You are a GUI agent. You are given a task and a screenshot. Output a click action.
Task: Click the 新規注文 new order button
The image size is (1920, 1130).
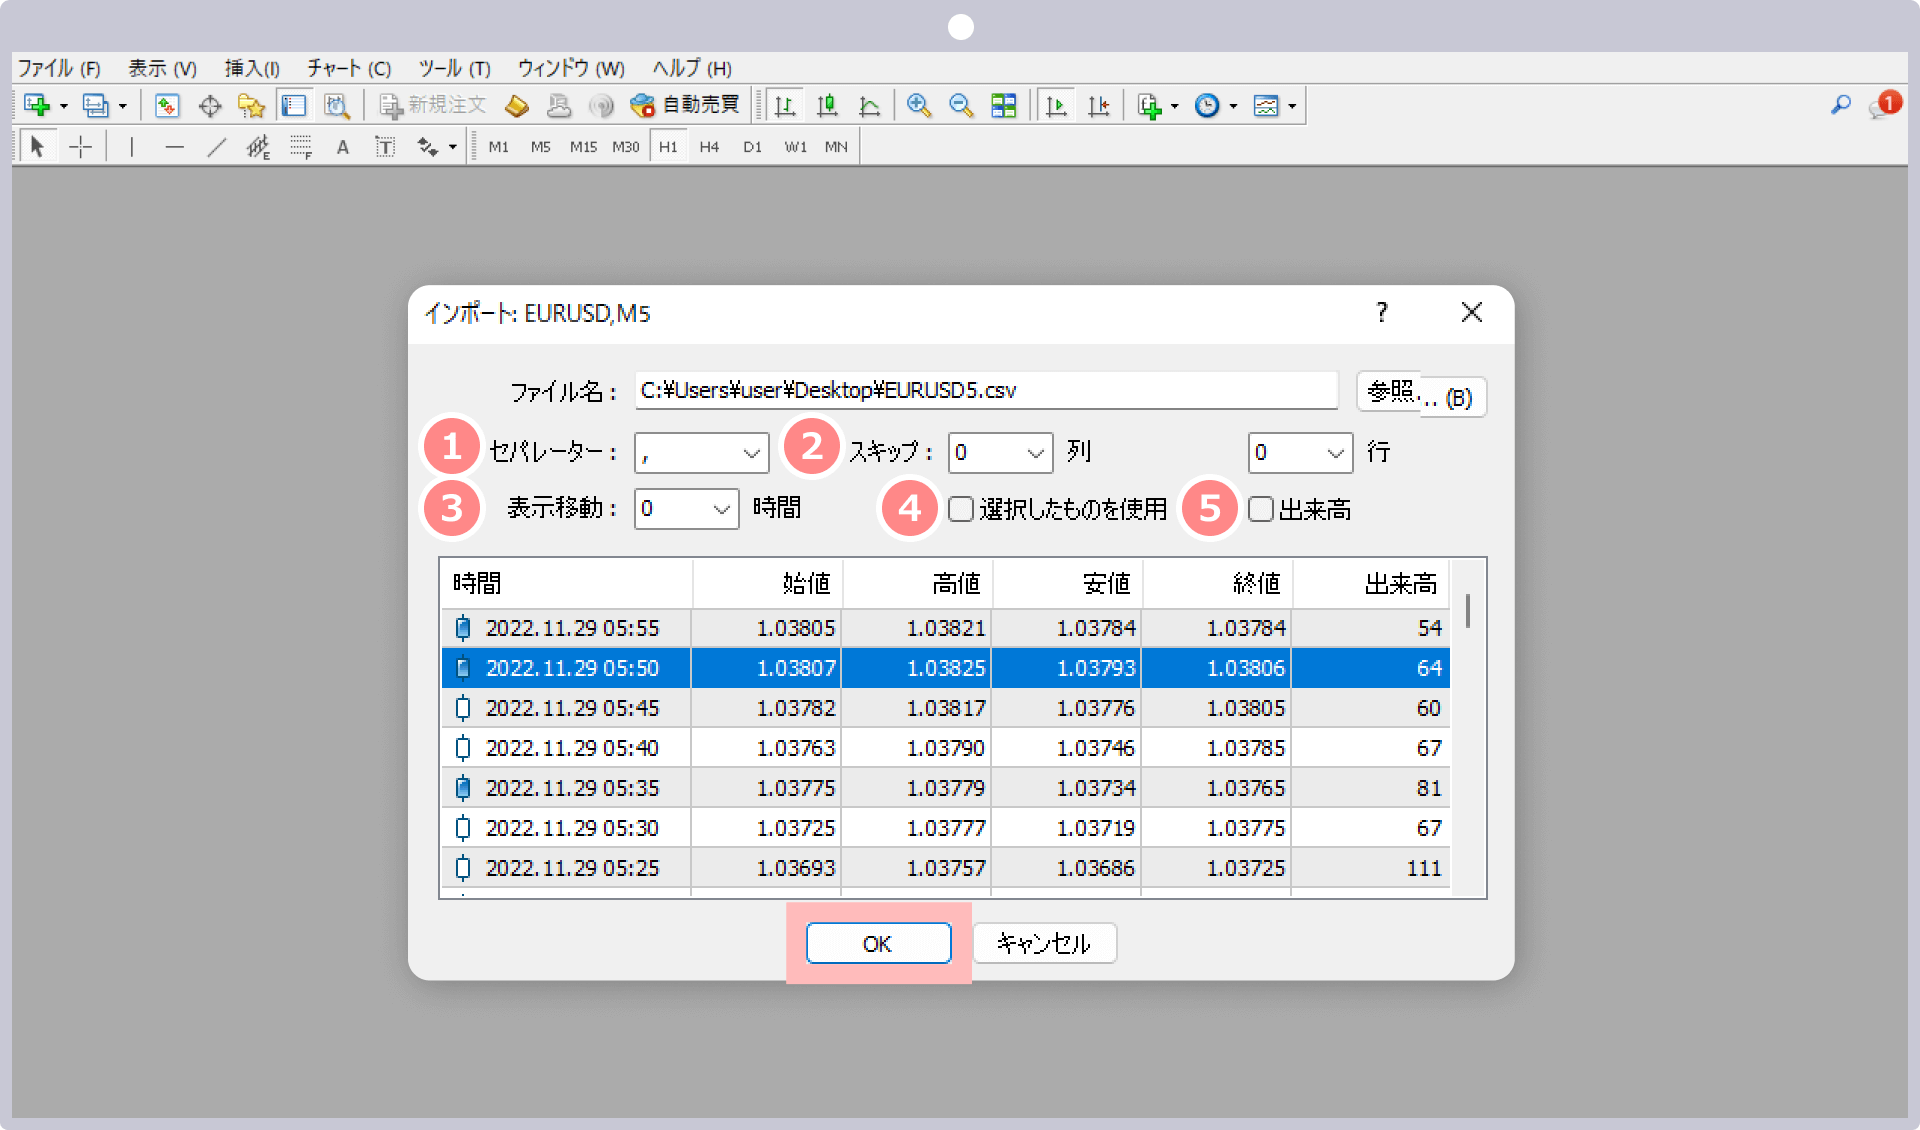(432, 105)
